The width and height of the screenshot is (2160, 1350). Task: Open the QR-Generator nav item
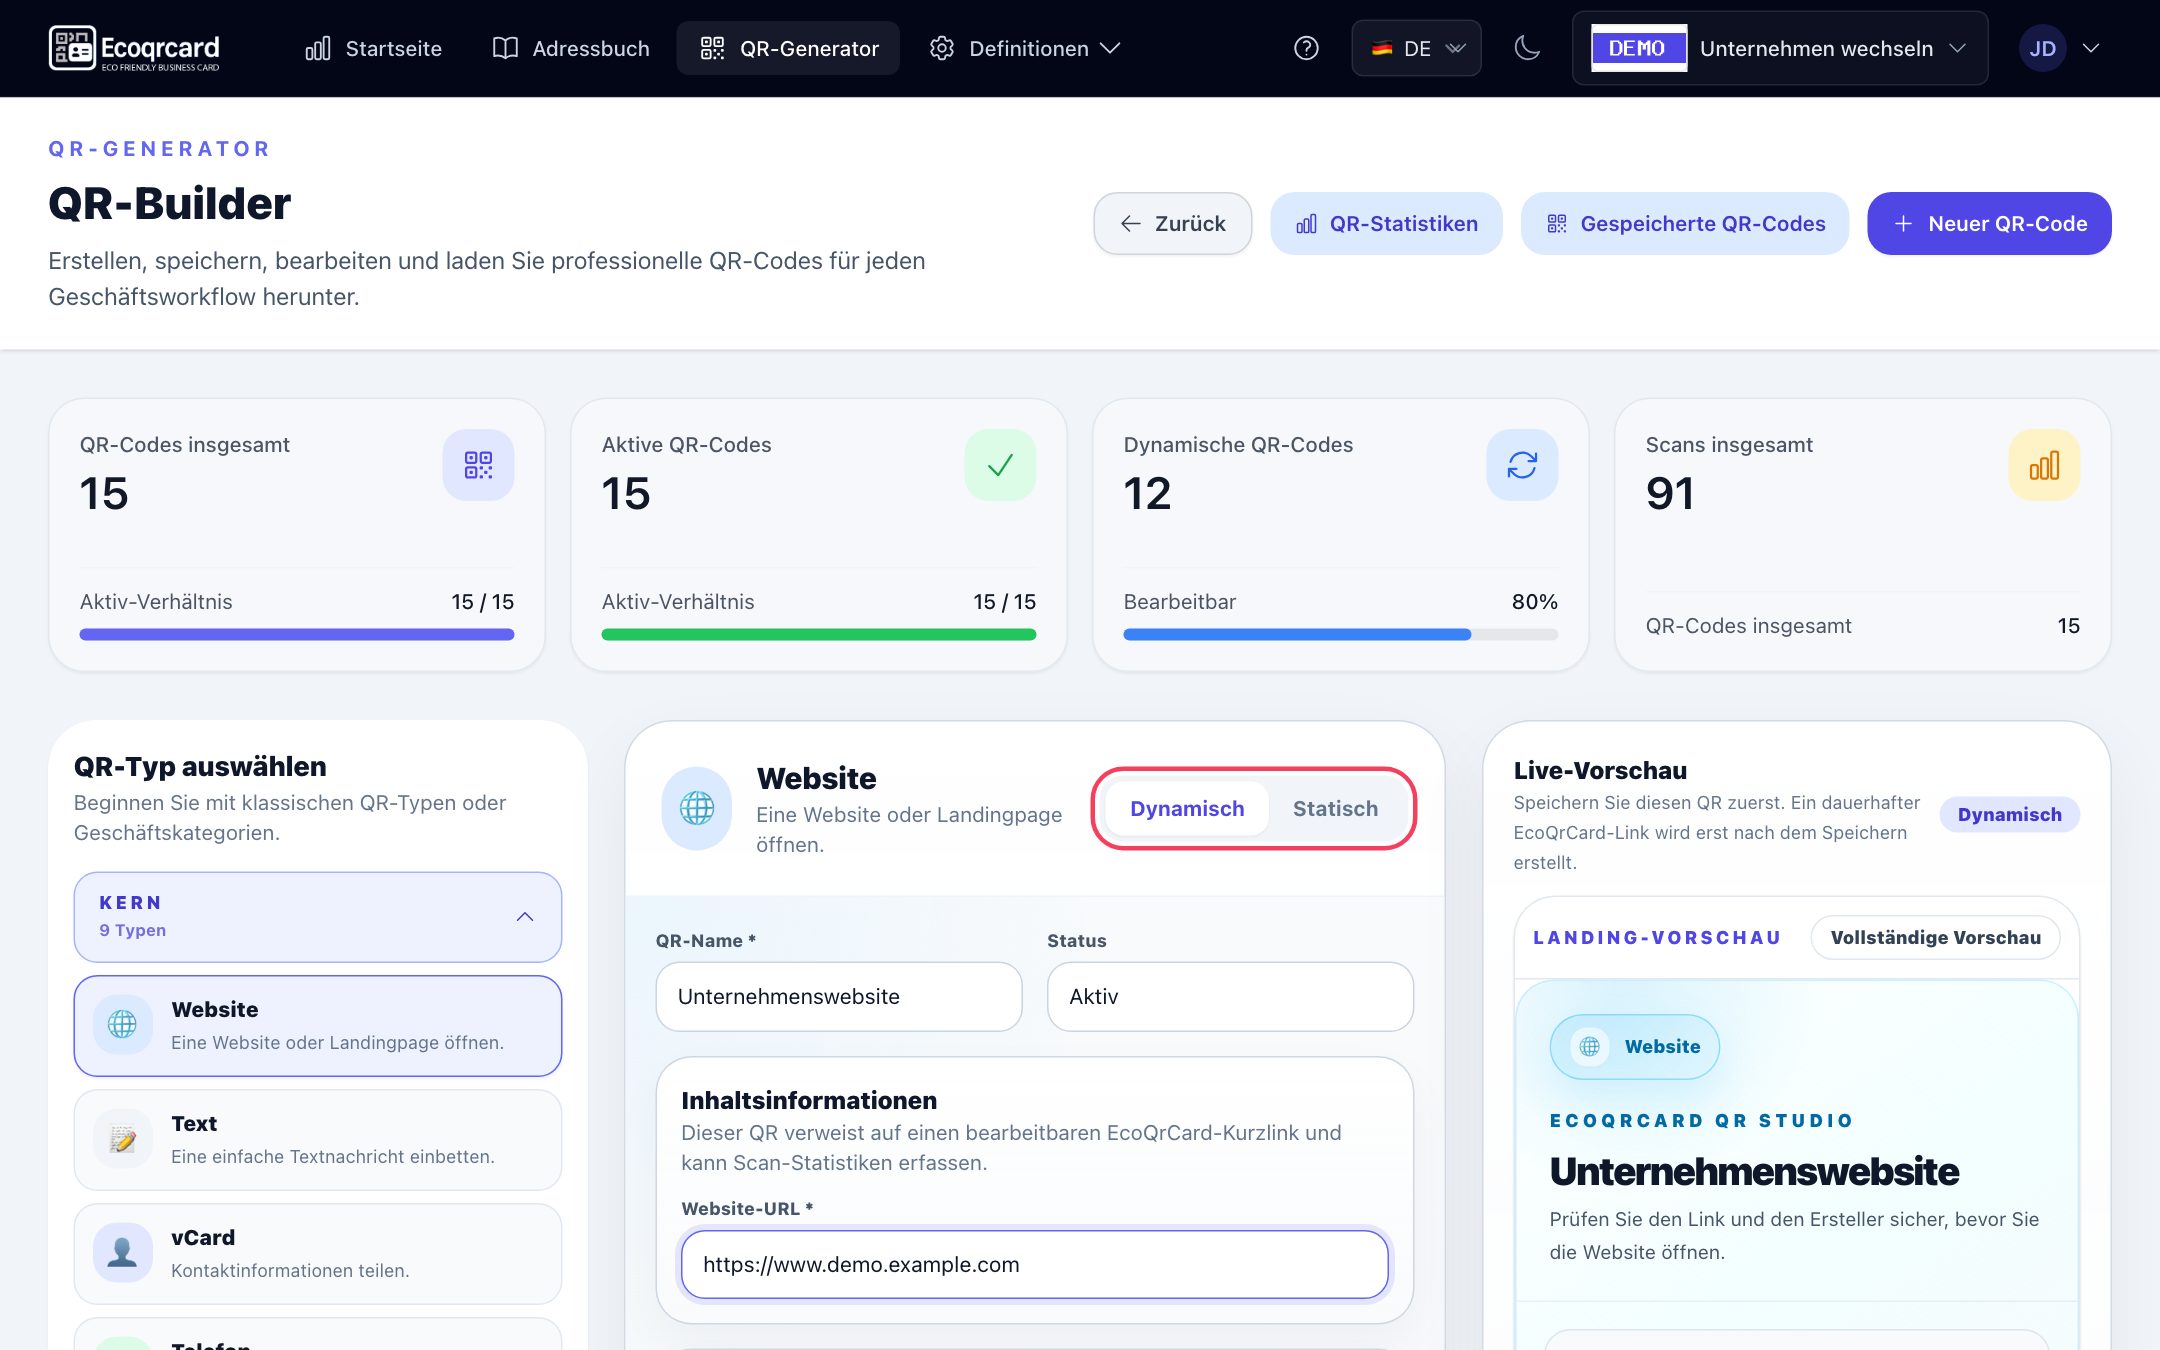coord(789,48)
